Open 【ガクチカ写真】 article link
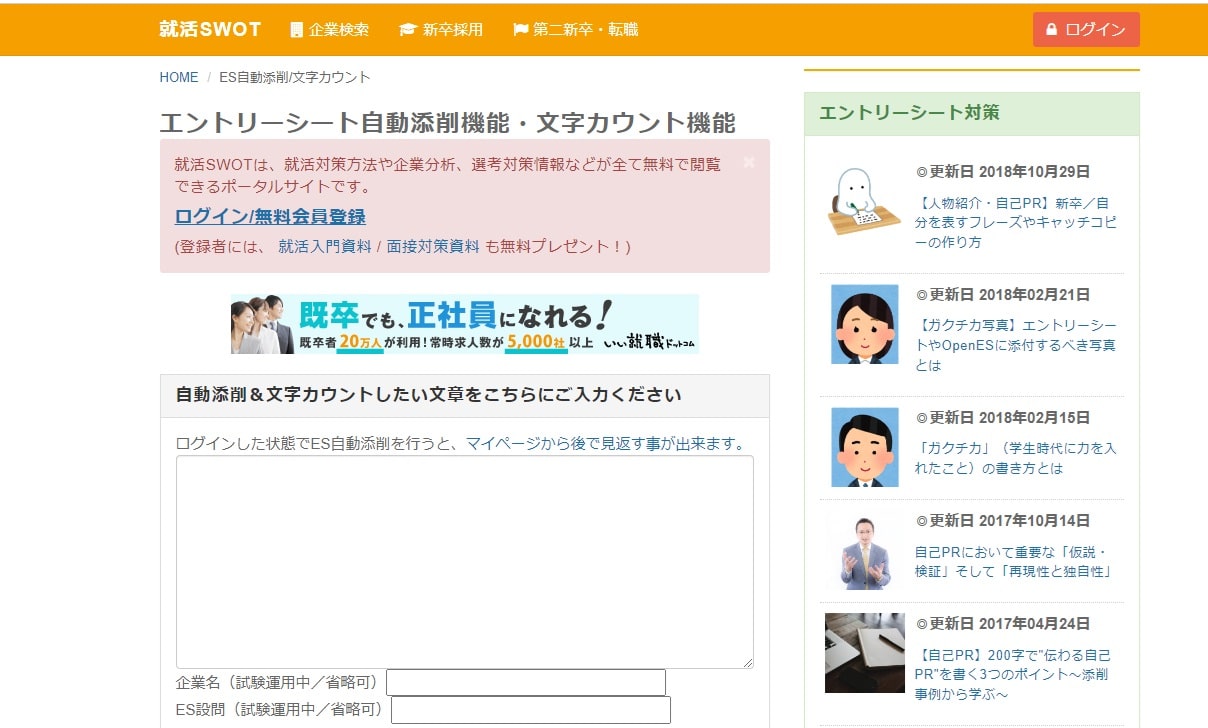This screenshot has width=1208, height=728. (x=1016, y=345)
